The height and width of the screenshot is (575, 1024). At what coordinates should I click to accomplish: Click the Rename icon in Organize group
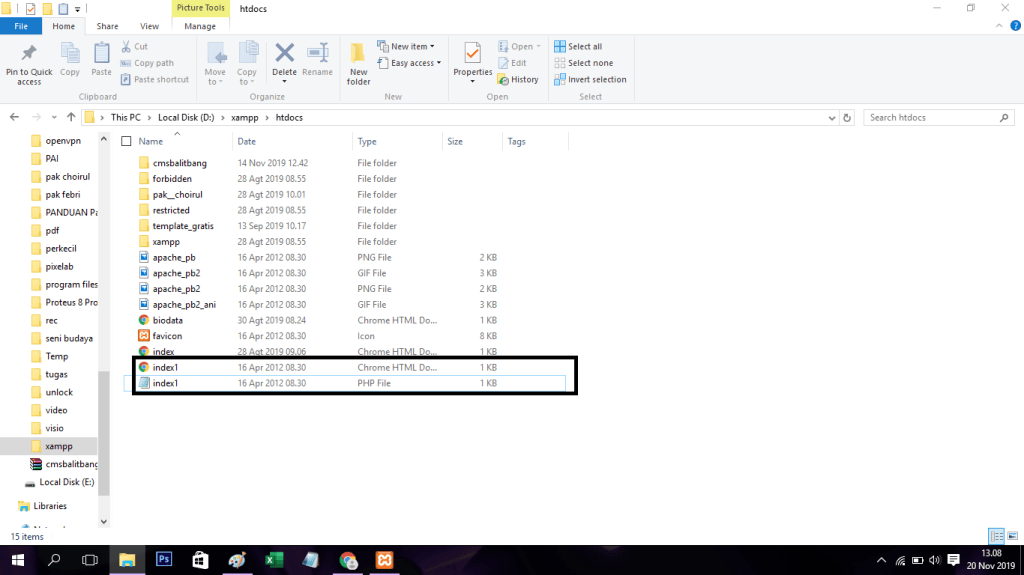tap(318, 54)
